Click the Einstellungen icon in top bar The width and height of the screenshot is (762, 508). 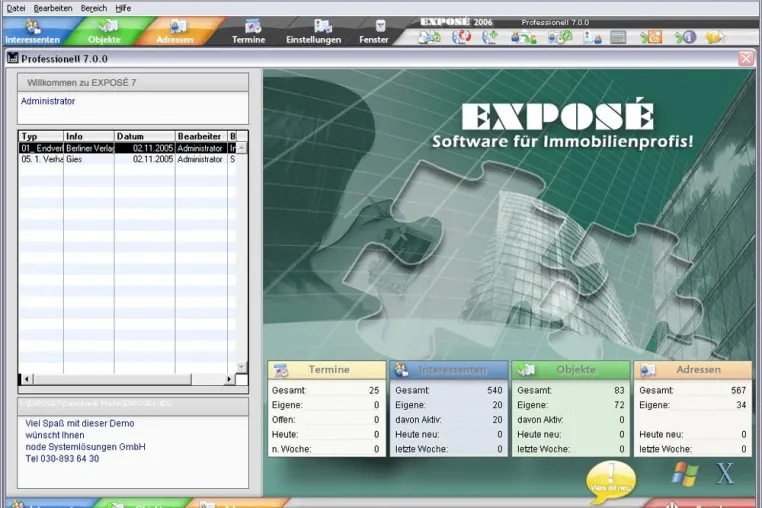(322, 26)
